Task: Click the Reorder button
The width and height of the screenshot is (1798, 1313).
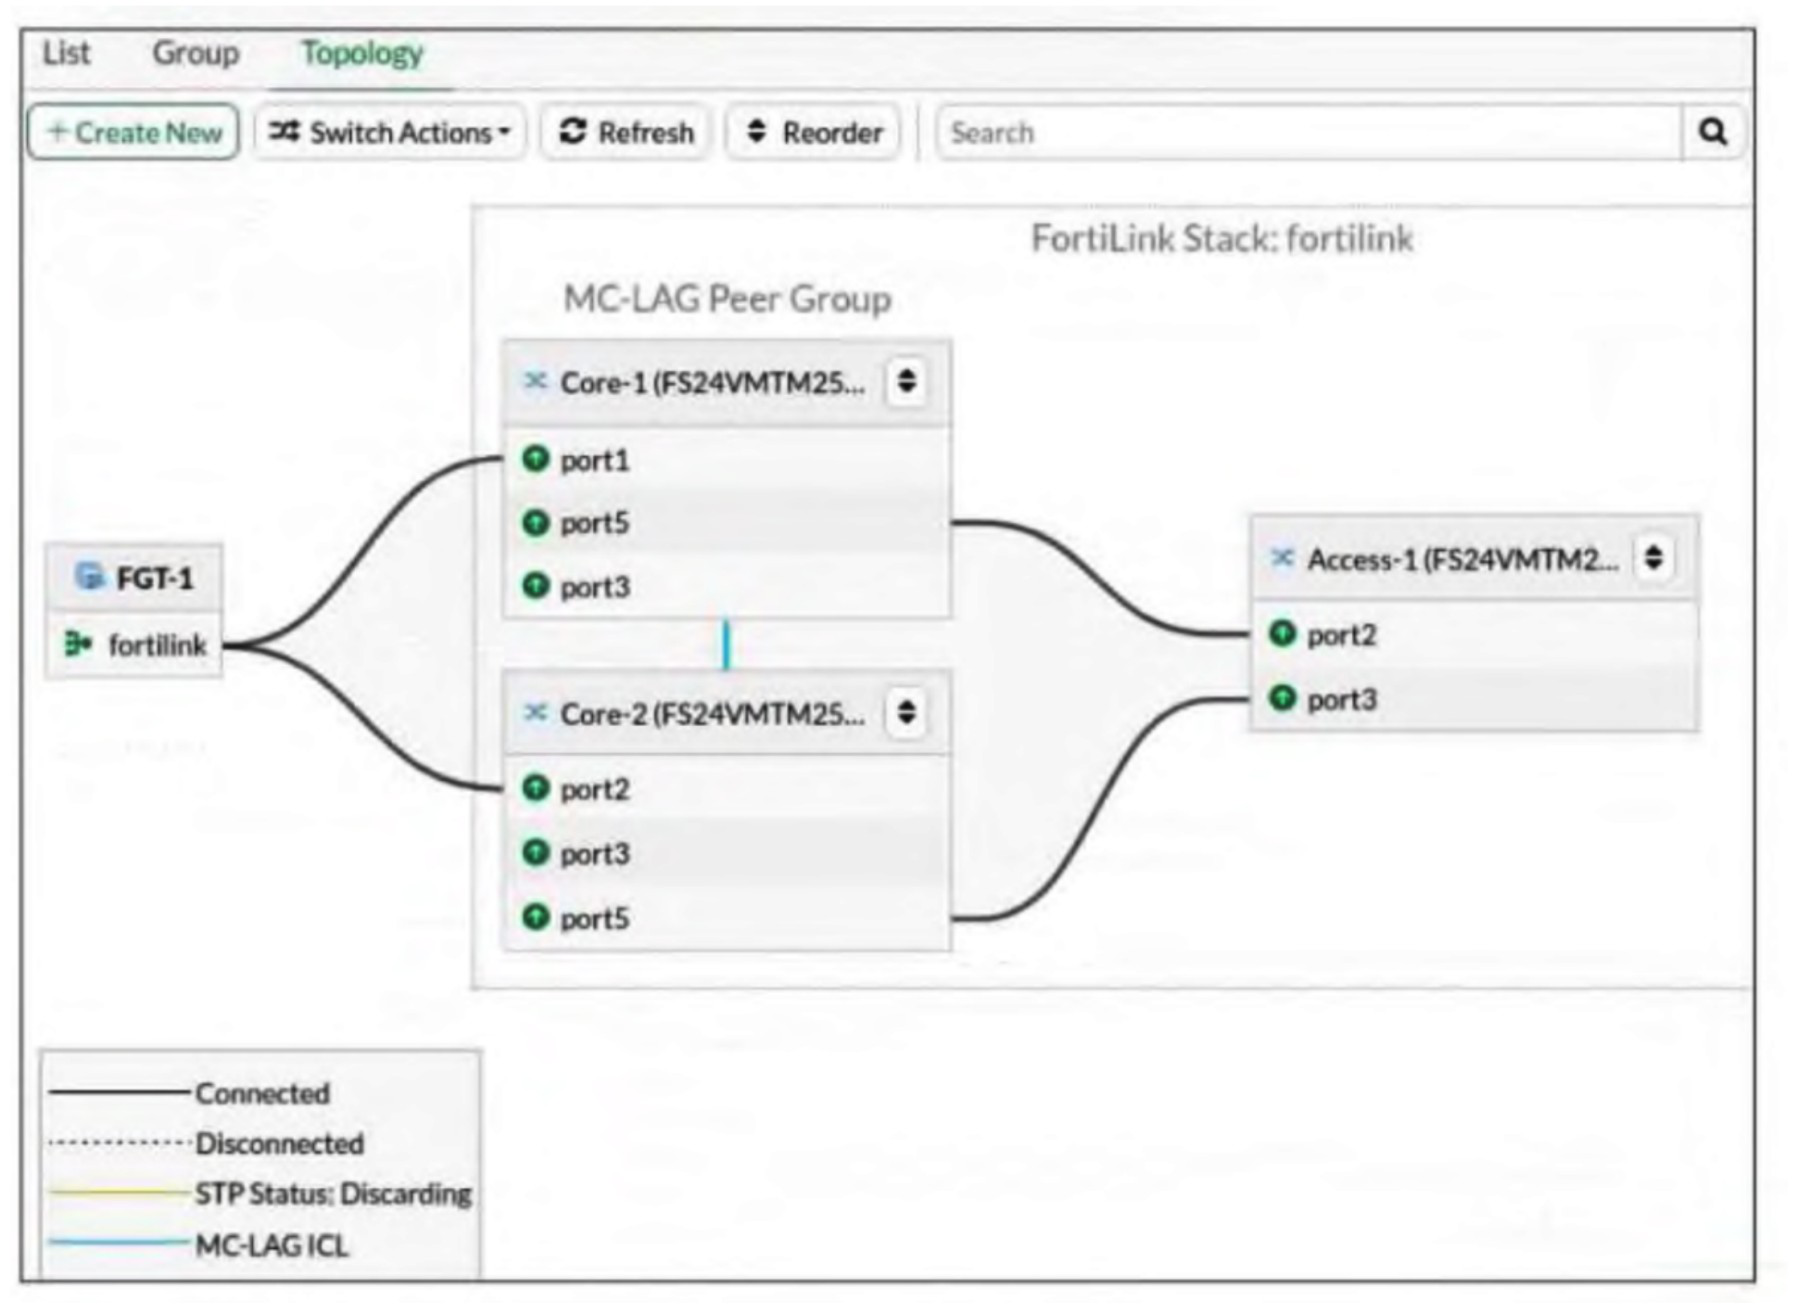Action: point(814,132)
